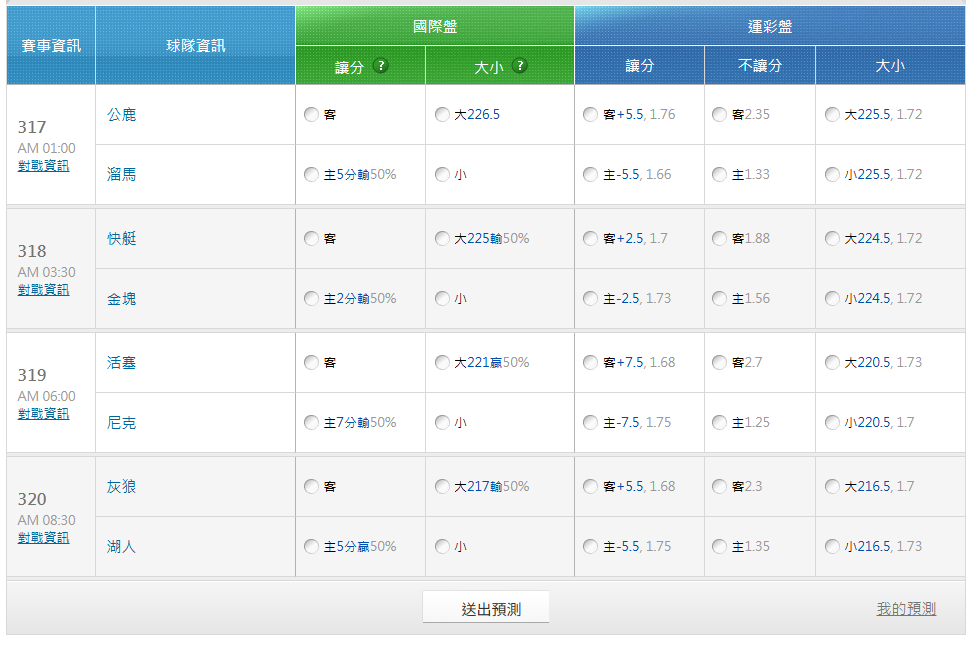Pick 客+5.5, 1.68 for game 320
This screenshot has width=971, height=645.
click(x=591, y=487)
